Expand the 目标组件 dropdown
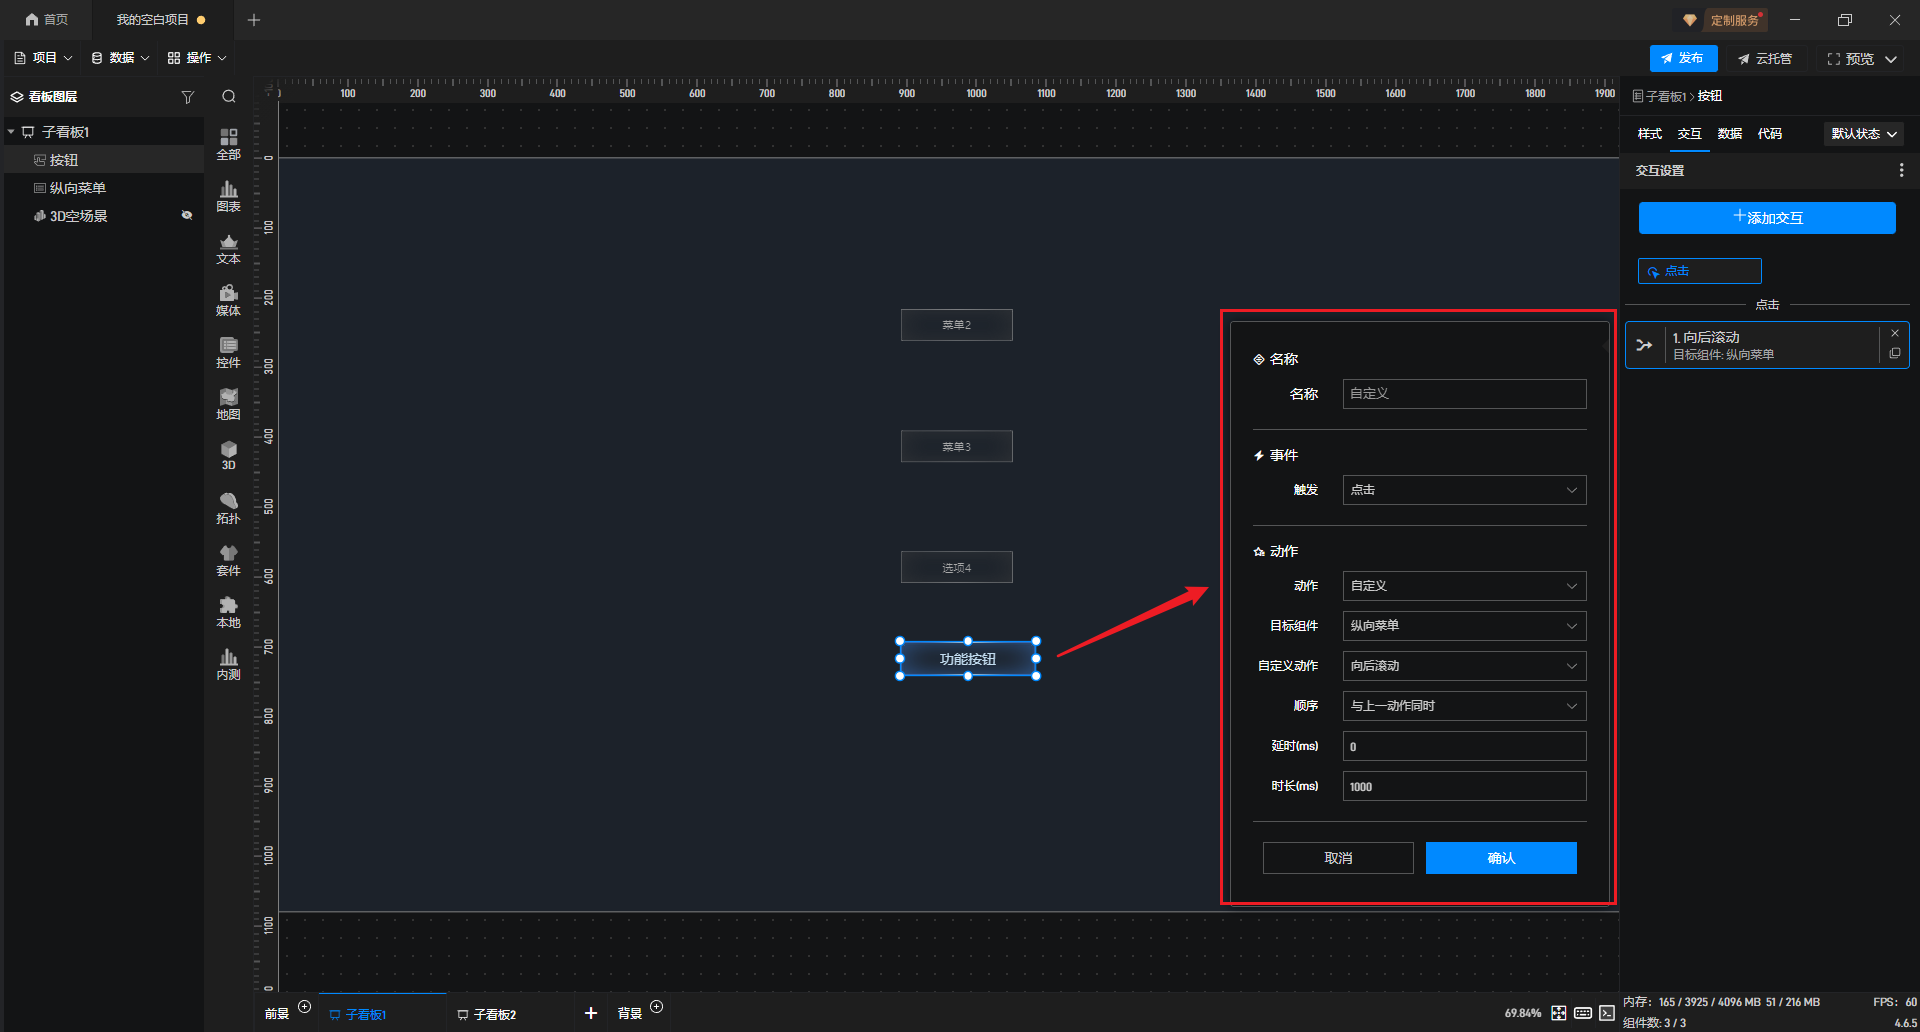1920x1032 pixels. coord(1463,626)
